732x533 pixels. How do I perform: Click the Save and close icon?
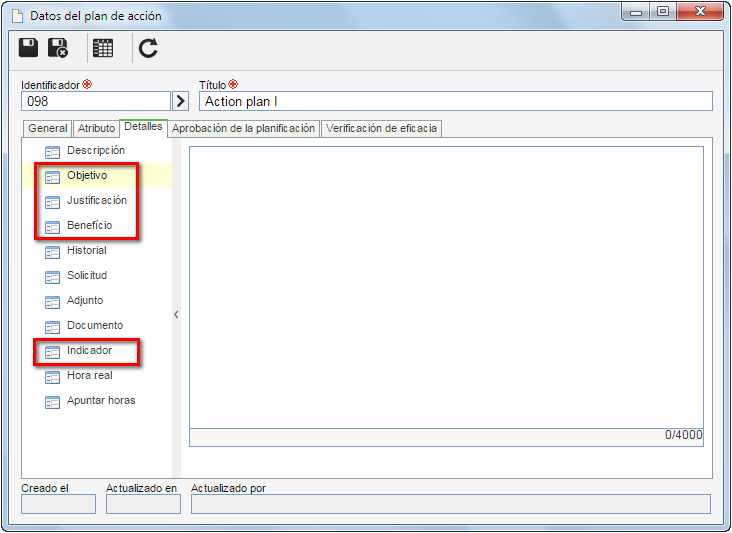58,48
